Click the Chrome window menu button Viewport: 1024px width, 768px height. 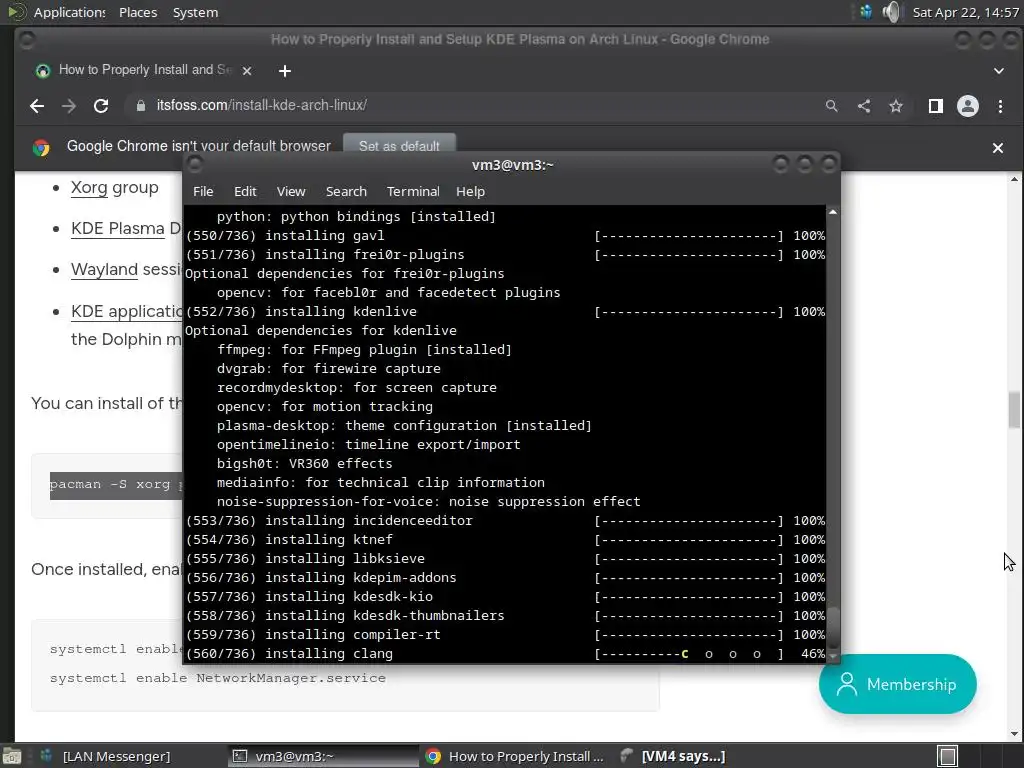(27, 40)
